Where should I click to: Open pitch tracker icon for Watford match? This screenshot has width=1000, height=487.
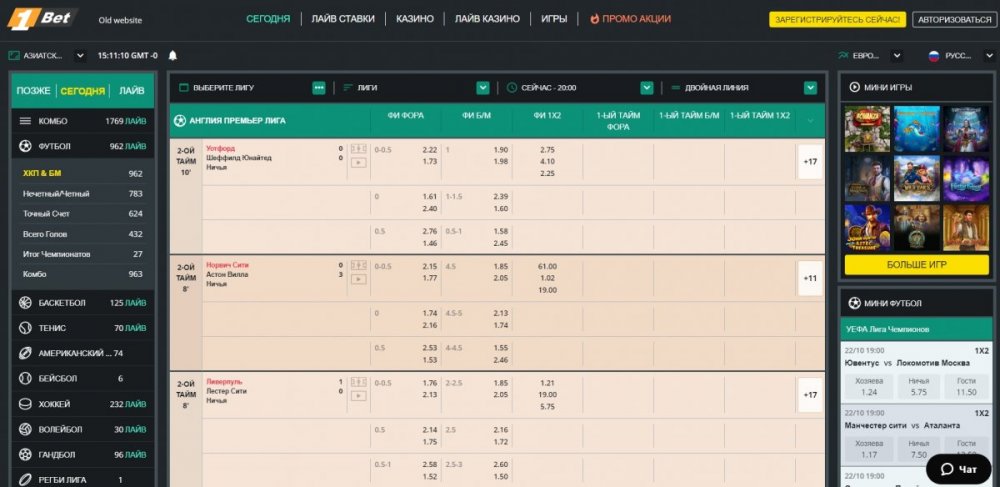pos(358,149)
